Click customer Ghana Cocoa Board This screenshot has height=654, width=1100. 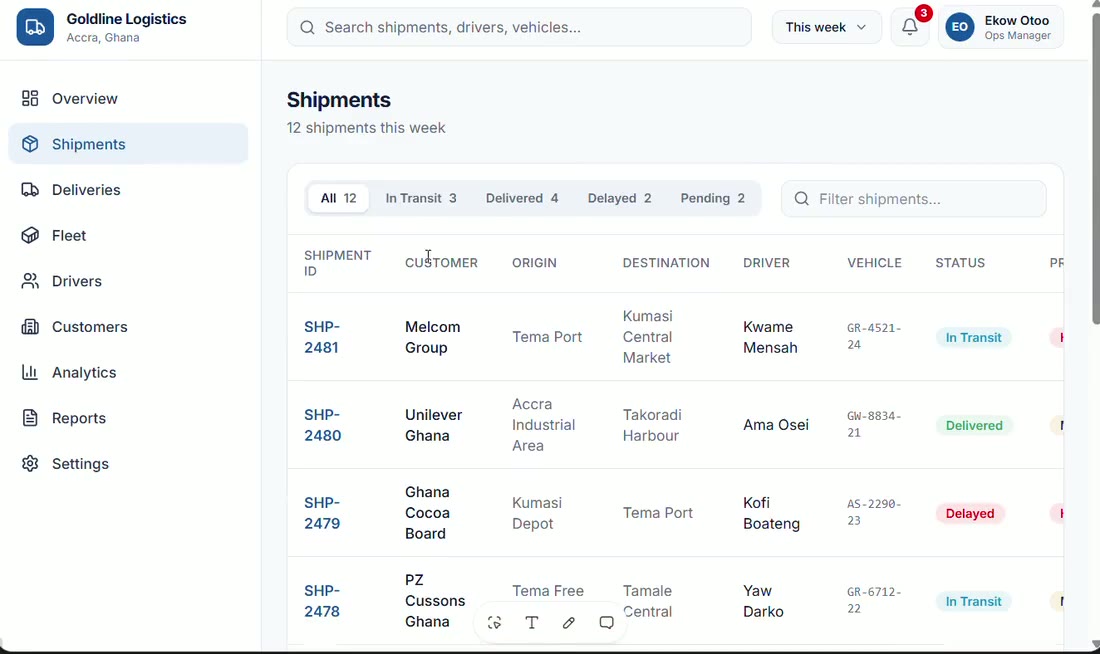427,513
